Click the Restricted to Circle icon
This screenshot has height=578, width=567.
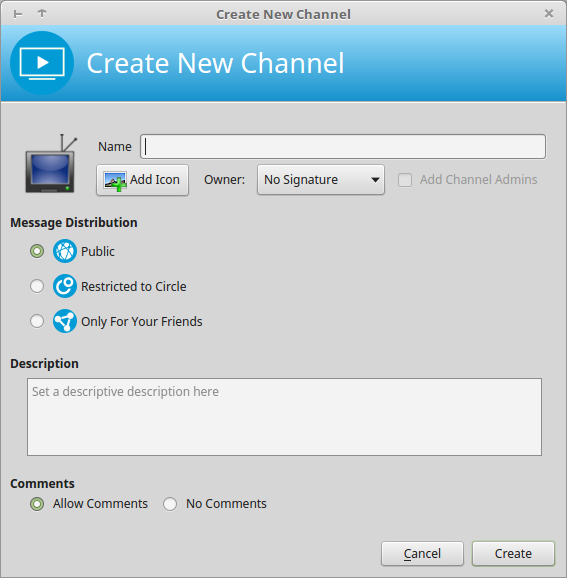tap(65, 286)
